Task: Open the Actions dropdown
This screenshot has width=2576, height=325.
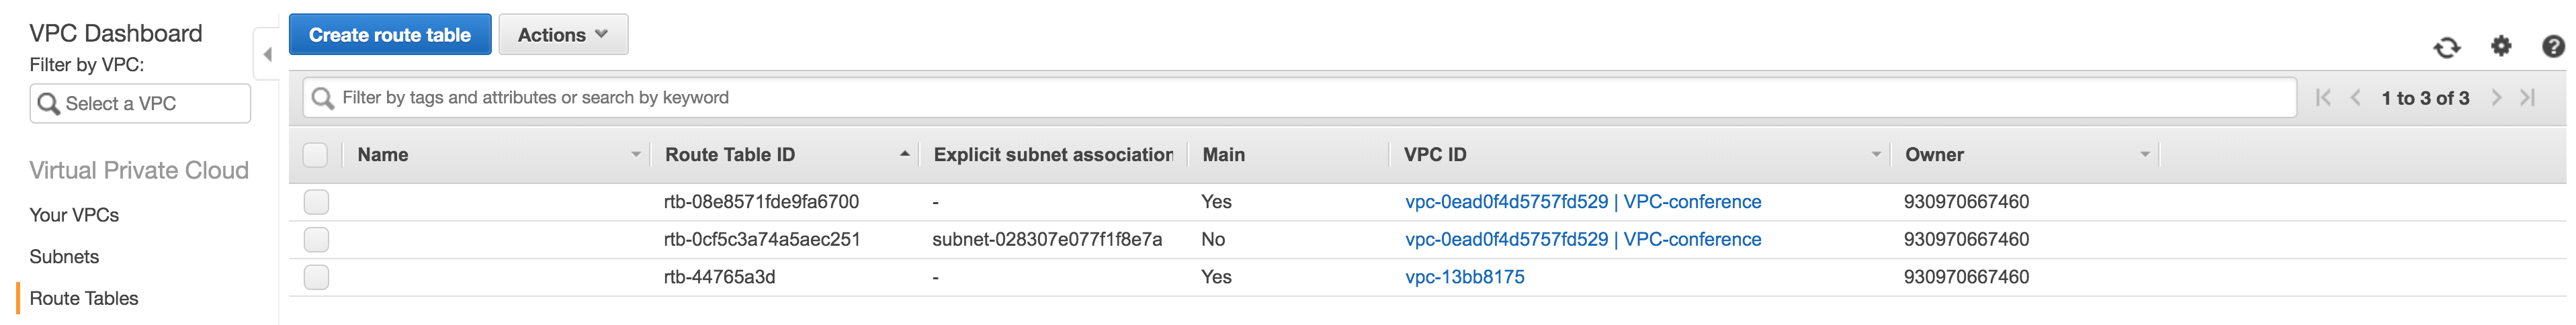Action: [563, 35]
